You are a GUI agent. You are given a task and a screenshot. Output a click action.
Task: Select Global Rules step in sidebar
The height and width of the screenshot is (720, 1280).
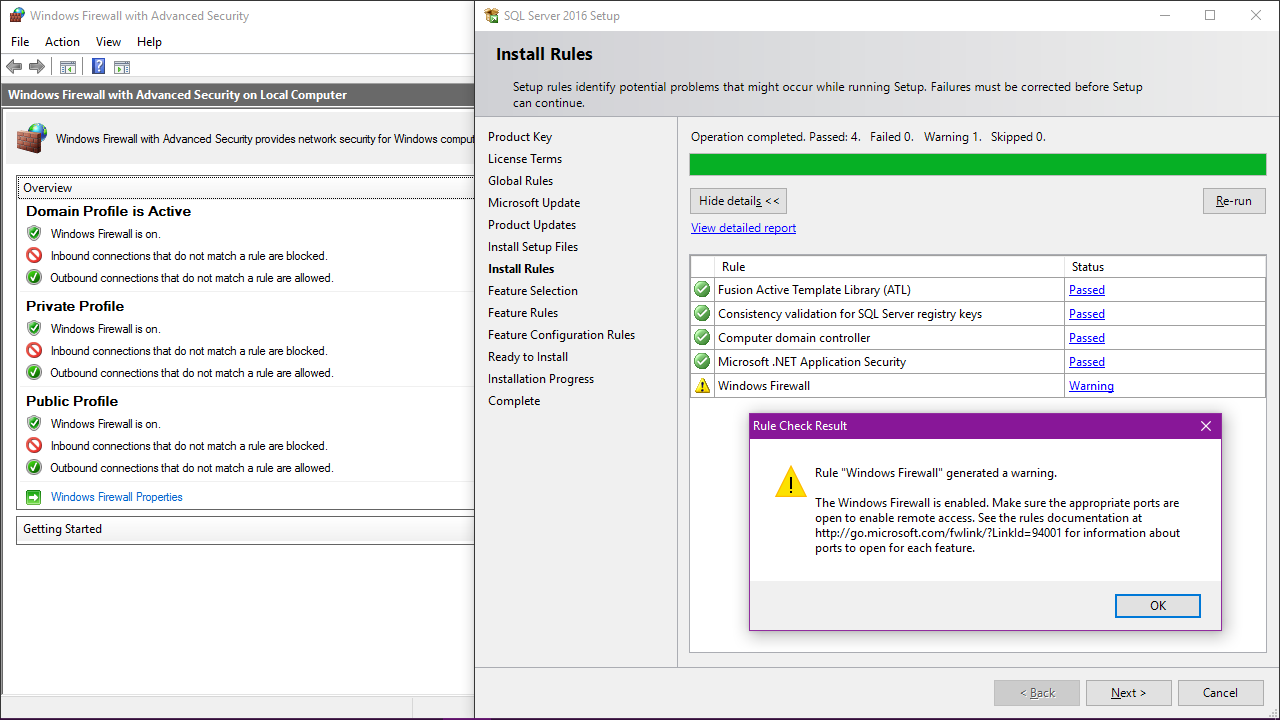[520, 181]
